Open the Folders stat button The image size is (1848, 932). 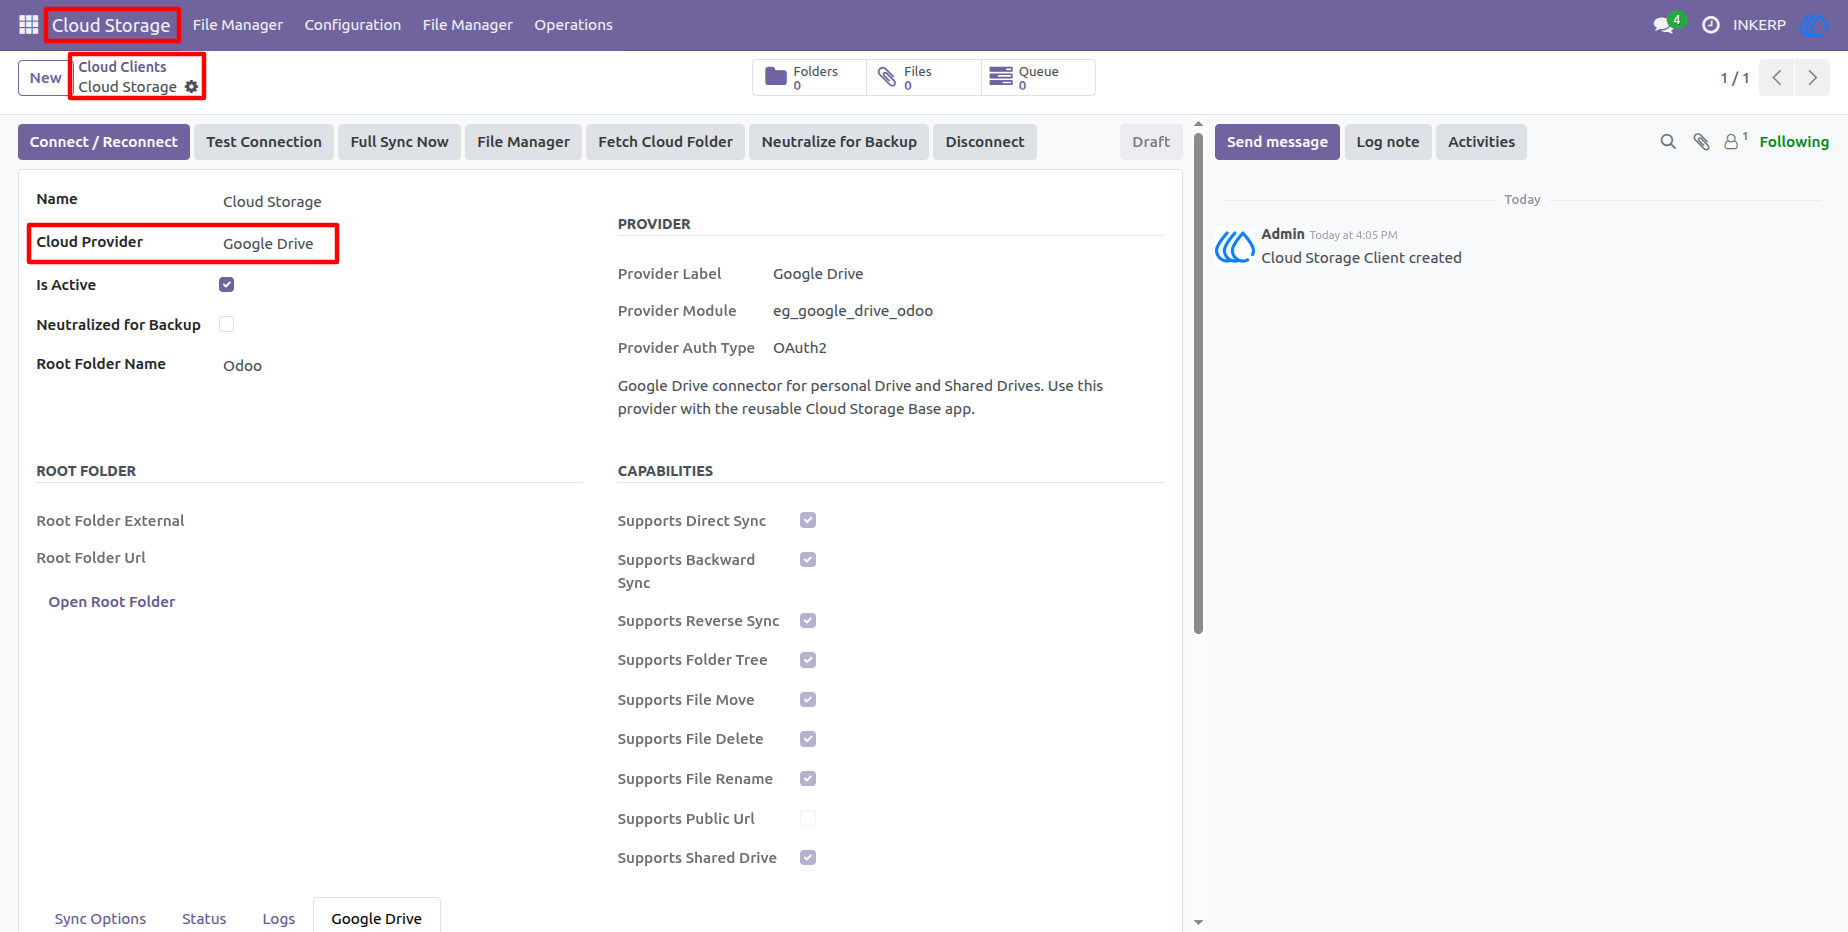809,77
